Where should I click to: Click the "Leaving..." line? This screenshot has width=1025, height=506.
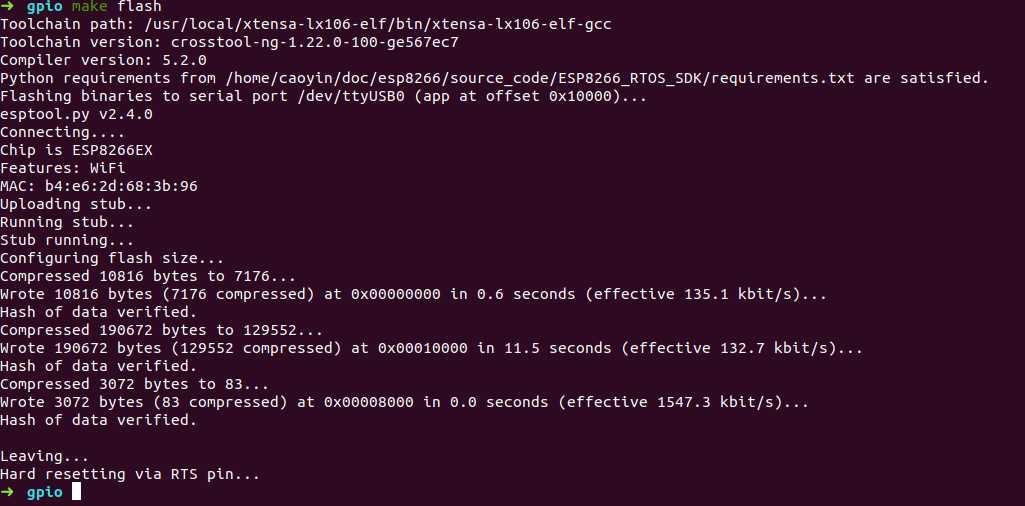pyautogui.click(x=45, y=456)
